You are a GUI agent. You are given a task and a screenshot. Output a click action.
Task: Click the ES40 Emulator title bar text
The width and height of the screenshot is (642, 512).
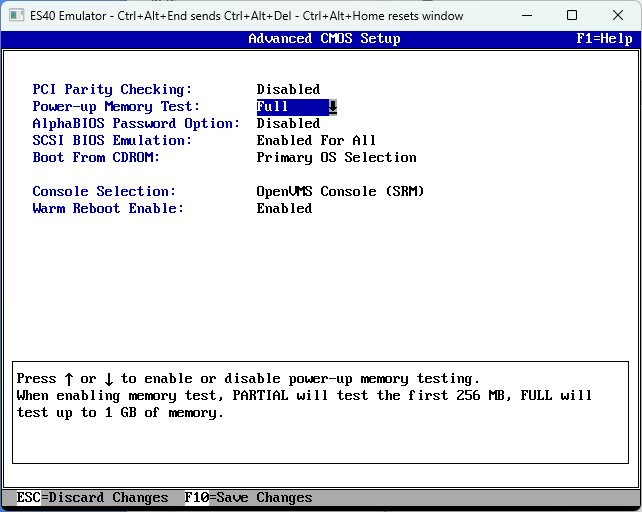tap(246, 16)
